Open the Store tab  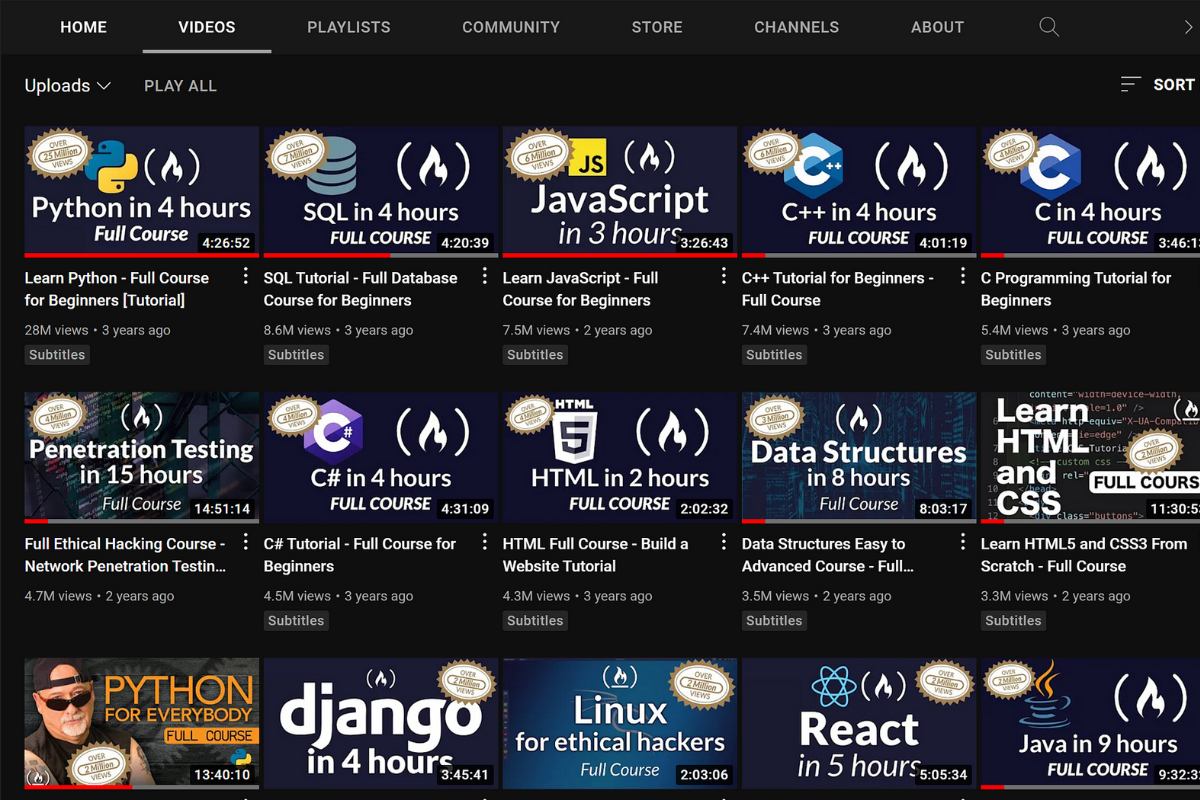tap(657, 27)
